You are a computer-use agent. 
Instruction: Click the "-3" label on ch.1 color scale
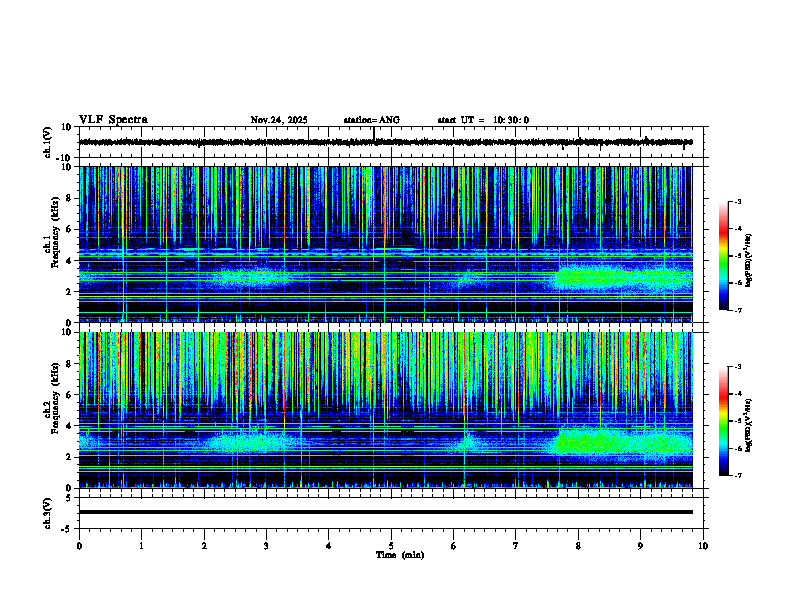(x=737, y=201)
